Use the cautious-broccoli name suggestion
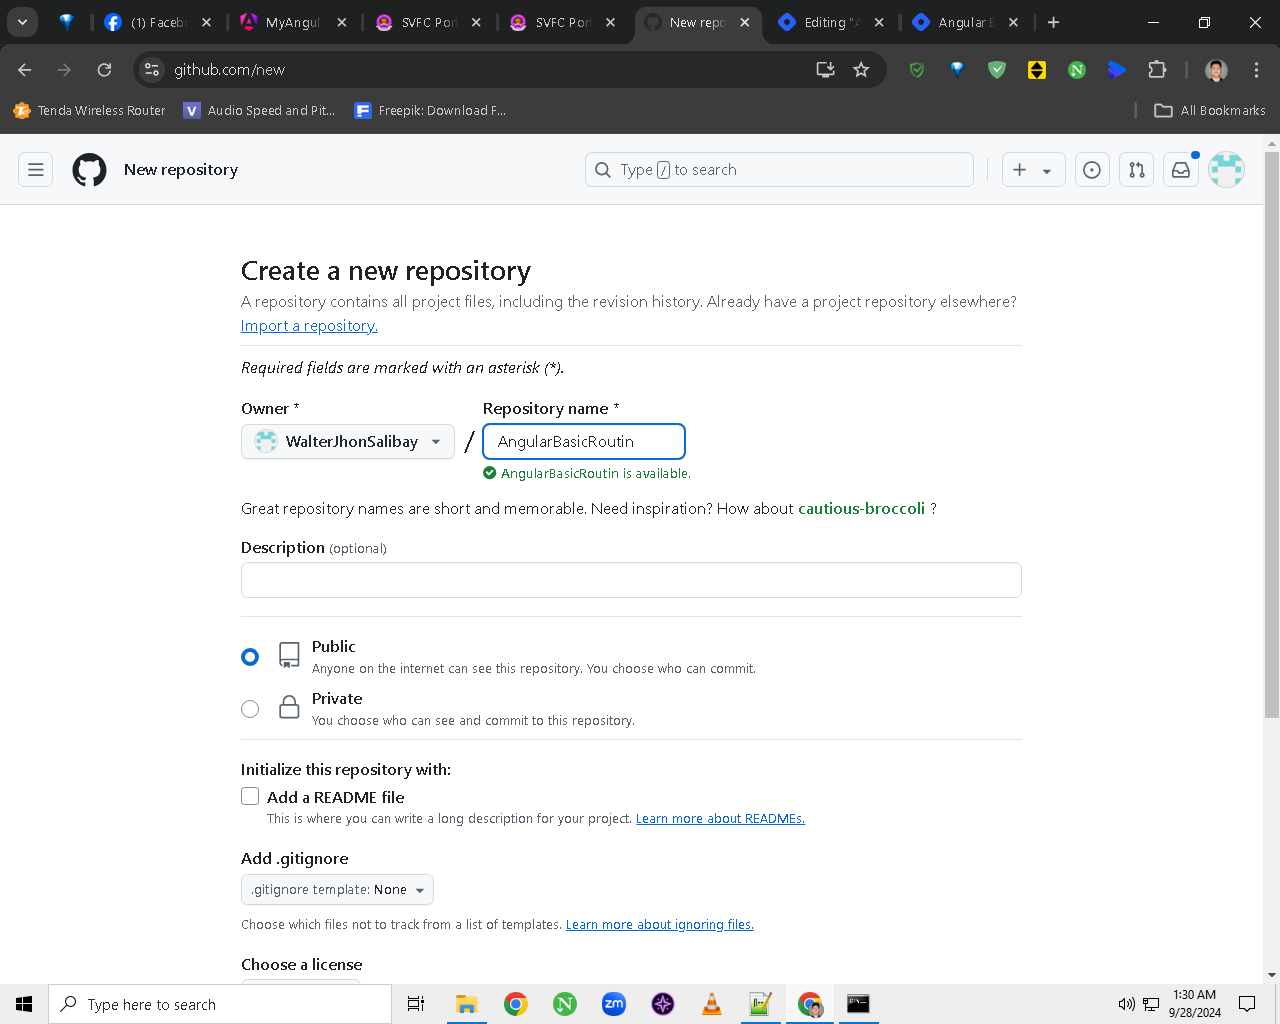This screenshot has width=1280, height=1024. pos(861,509)
